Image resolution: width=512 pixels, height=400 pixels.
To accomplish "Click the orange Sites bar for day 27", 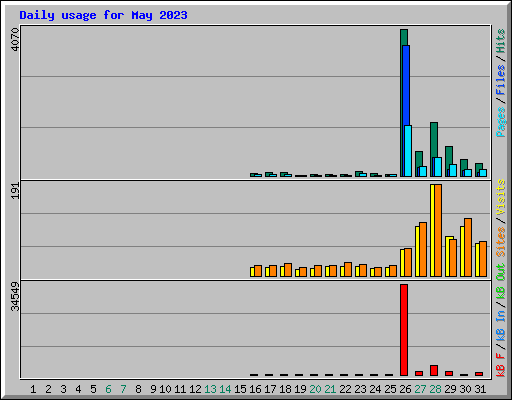I will pyautogui.click(x=423, y=249).
